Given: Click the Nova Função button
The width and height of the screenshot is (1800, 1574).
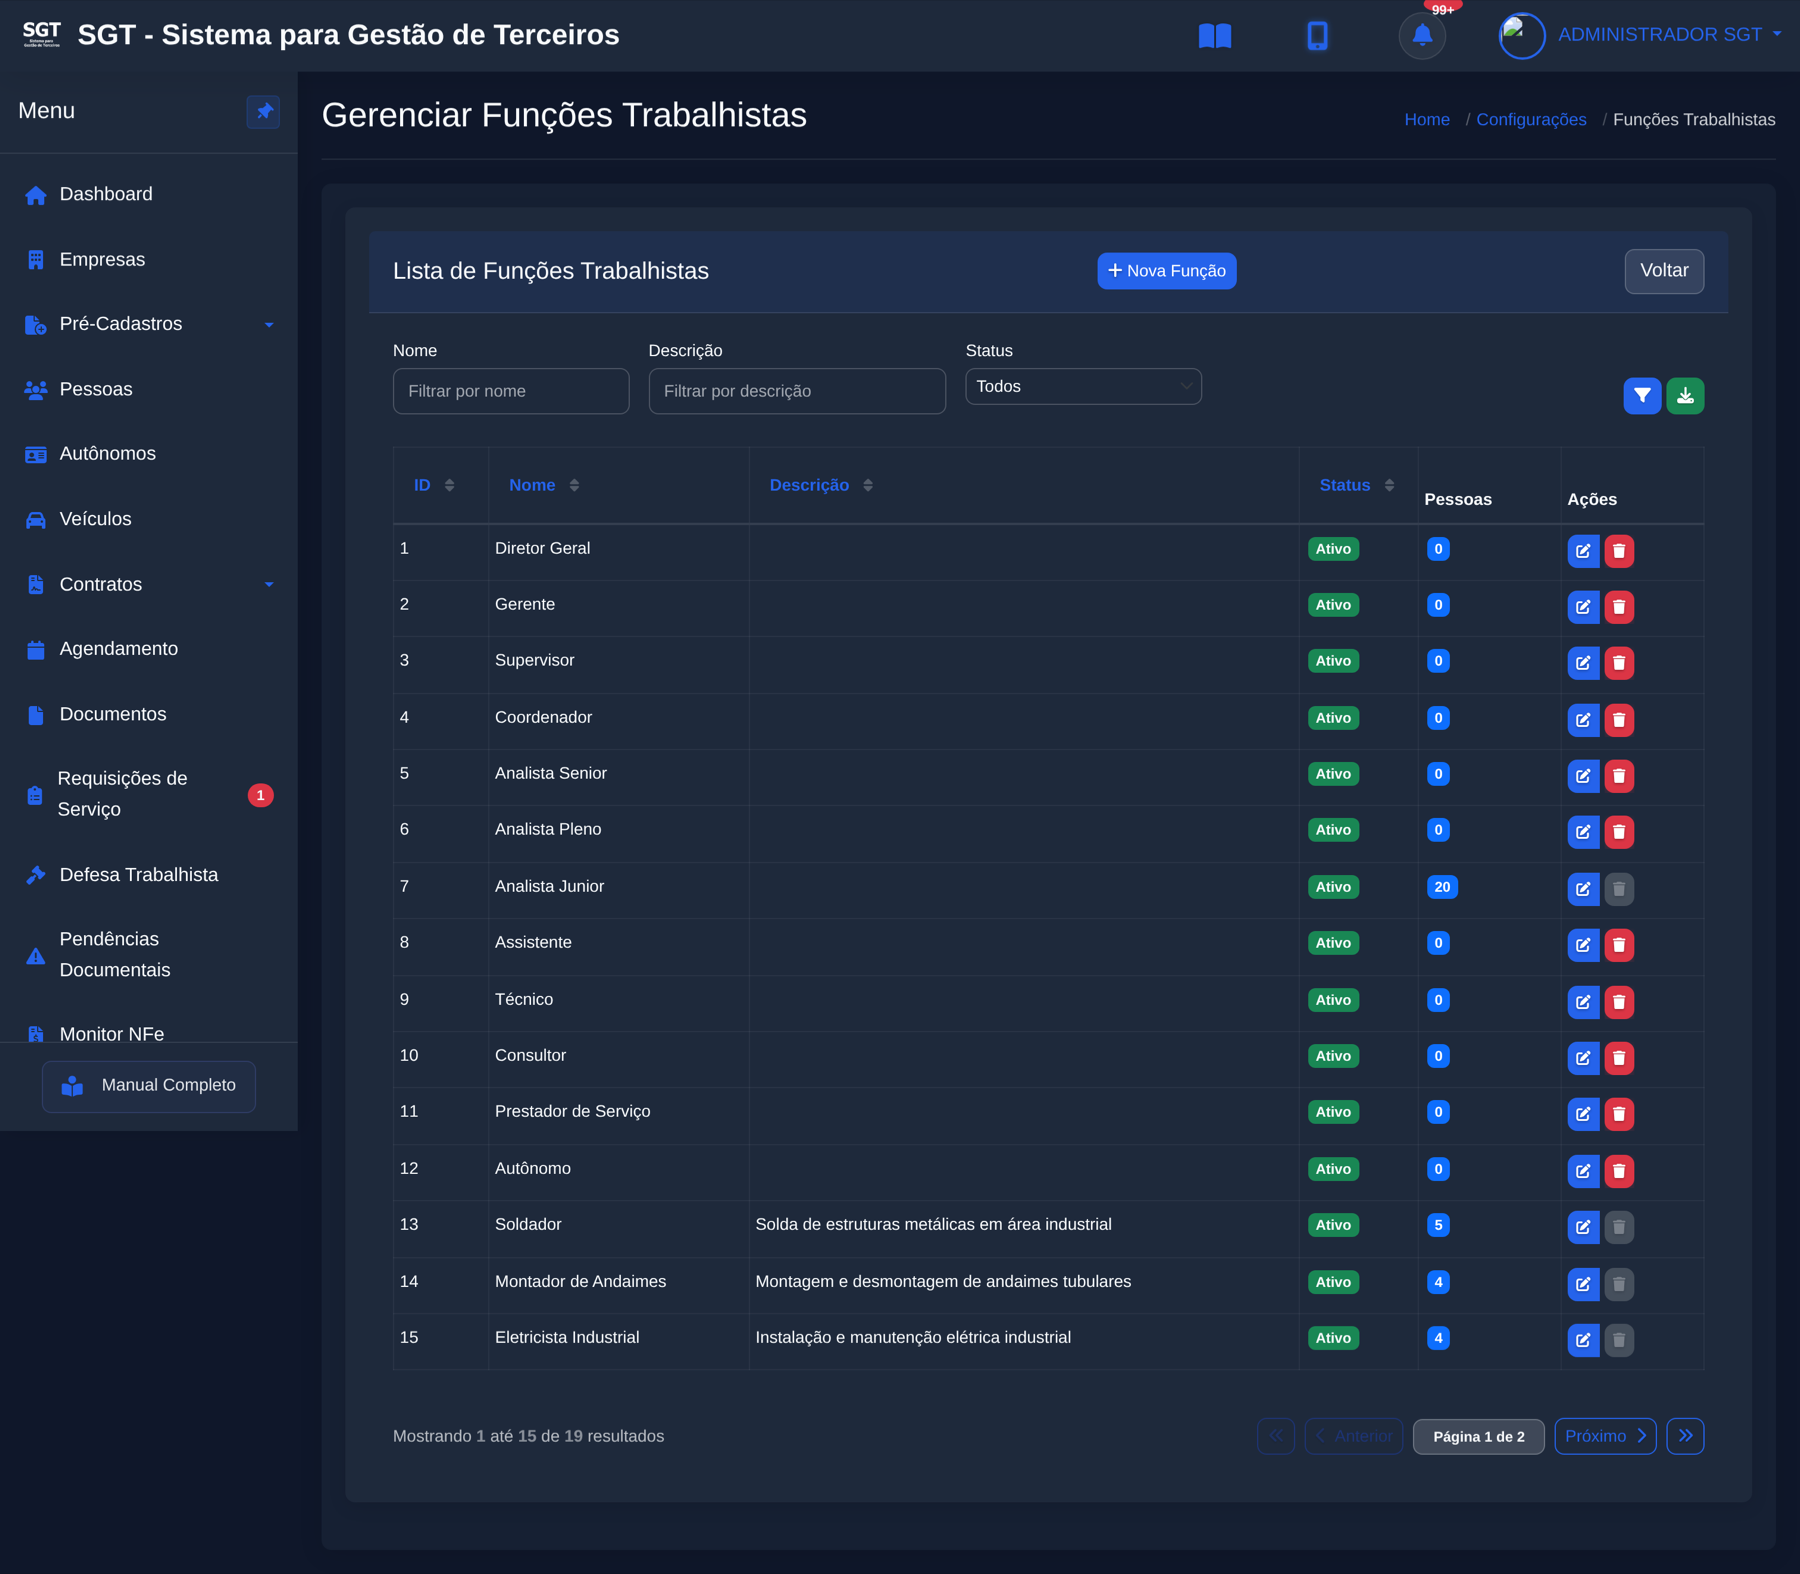Looking at the screenshot, I should (x=1166, y=271).
